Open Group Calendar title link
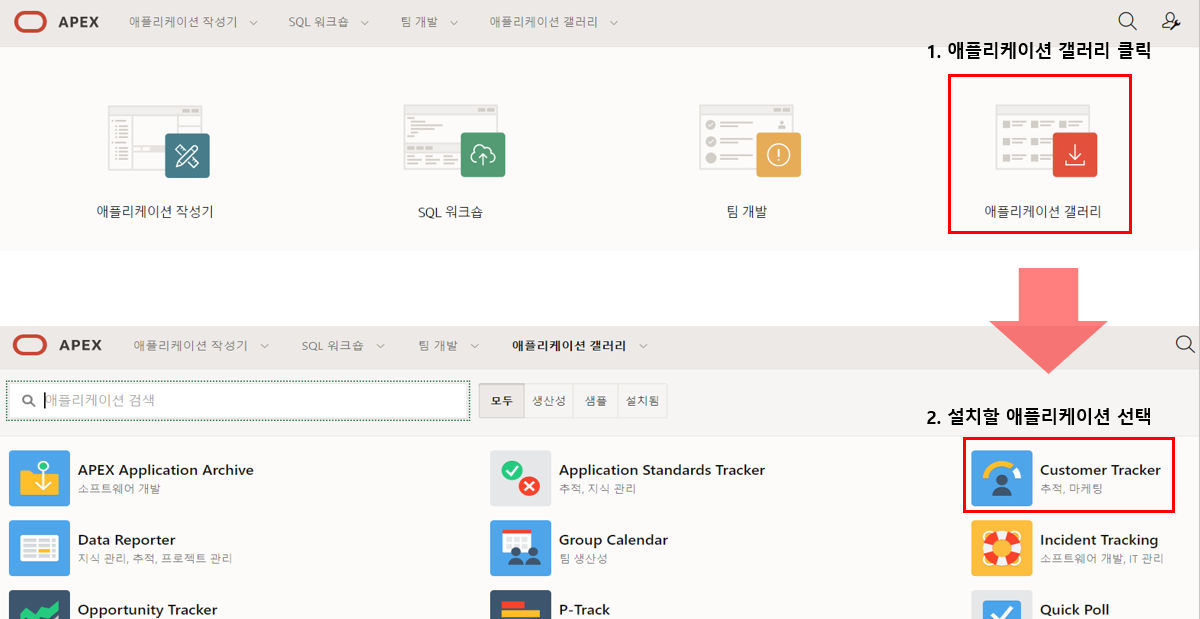Screen dimensions: 1200x619 pyautogui.click(x=613, y=540)
